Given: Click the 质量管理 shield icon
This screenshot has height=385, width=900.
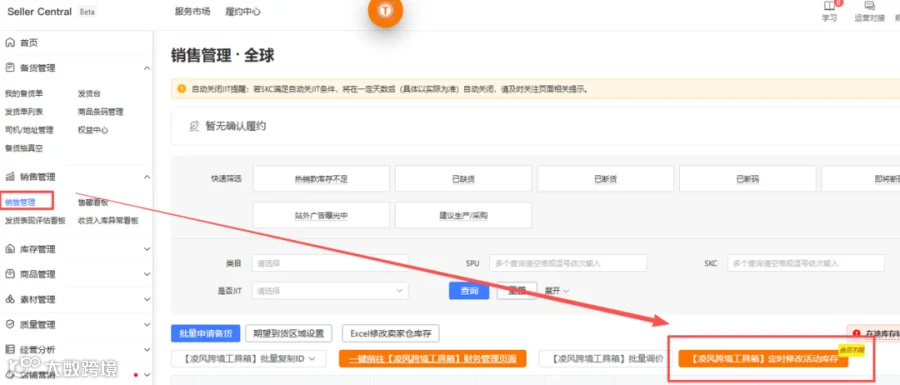Looking at the screenshot, I should [9, 324].
